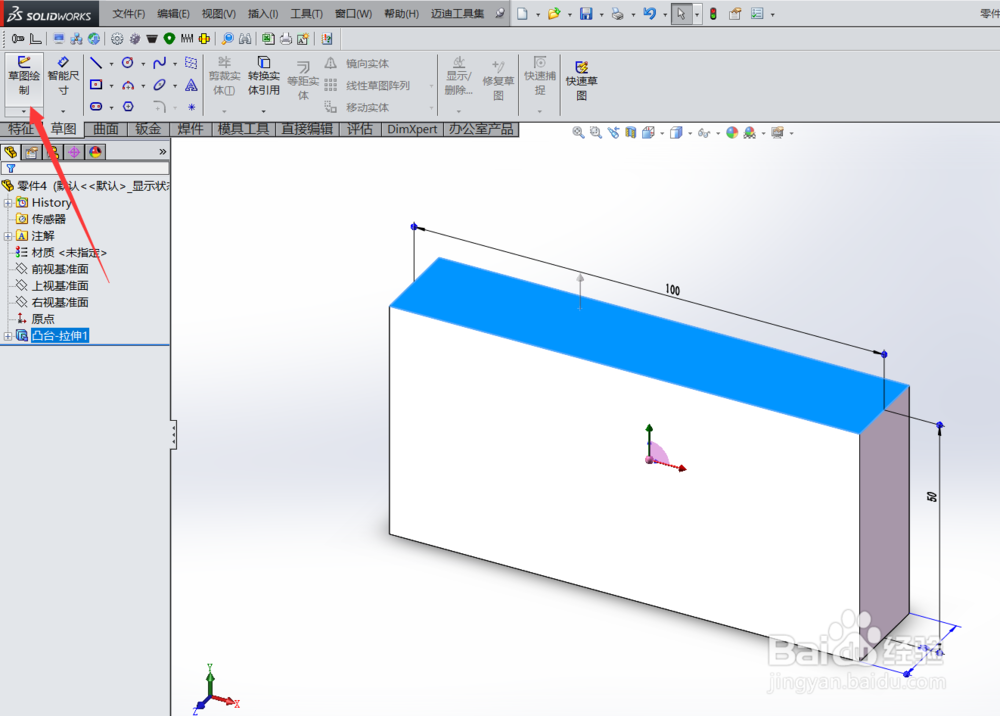Open the 智能尺寸 dropdown arrow

pos(63,112)
